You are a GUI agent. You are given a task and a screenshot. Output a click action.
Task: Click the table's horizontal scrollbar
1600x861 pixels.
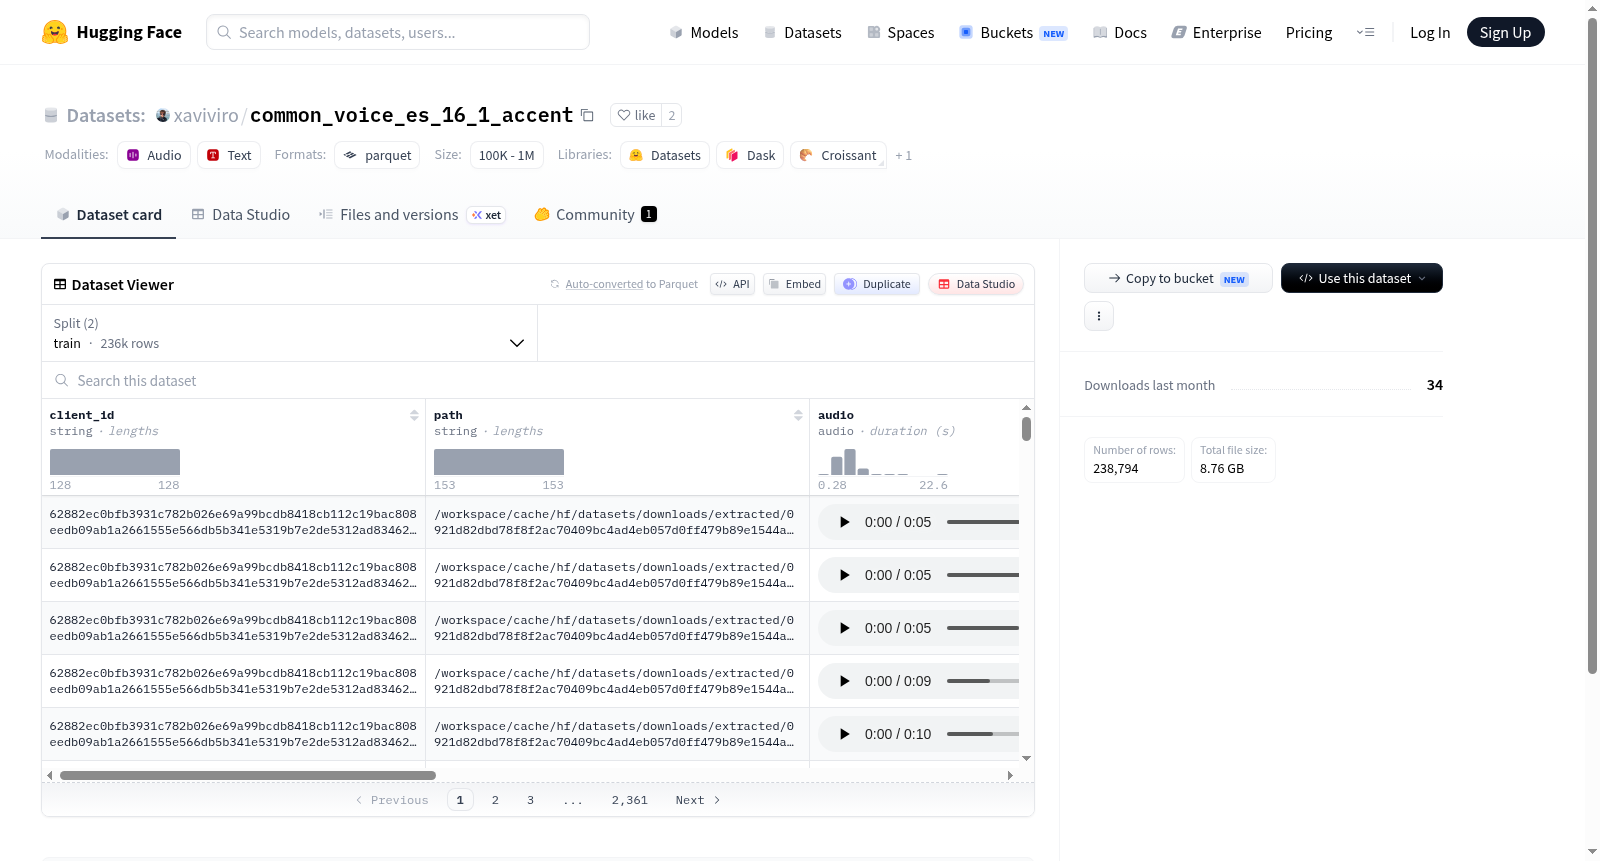click(248, 775)
